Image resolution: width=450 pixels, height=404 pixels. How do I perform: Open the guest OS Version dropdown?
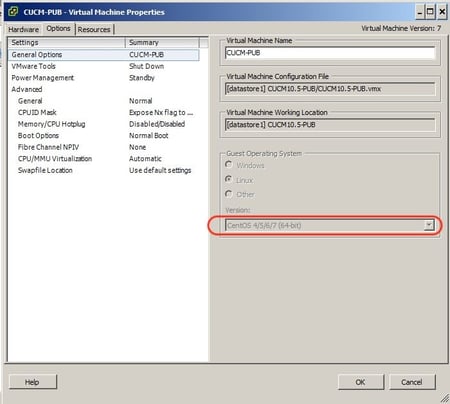click(x=330, y=225)
